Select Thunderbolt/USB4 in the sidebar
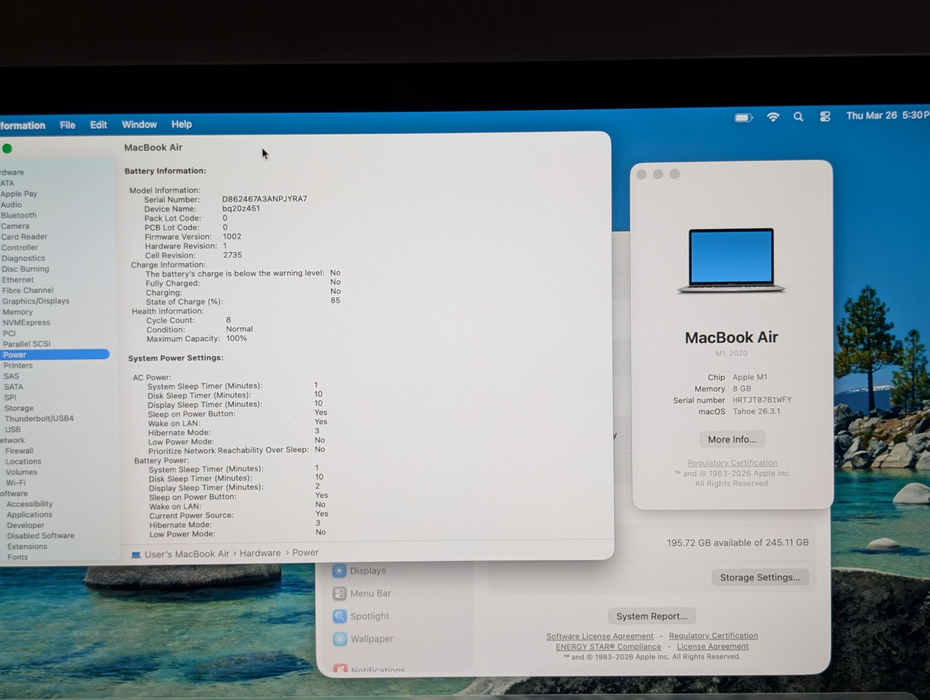 39,419
